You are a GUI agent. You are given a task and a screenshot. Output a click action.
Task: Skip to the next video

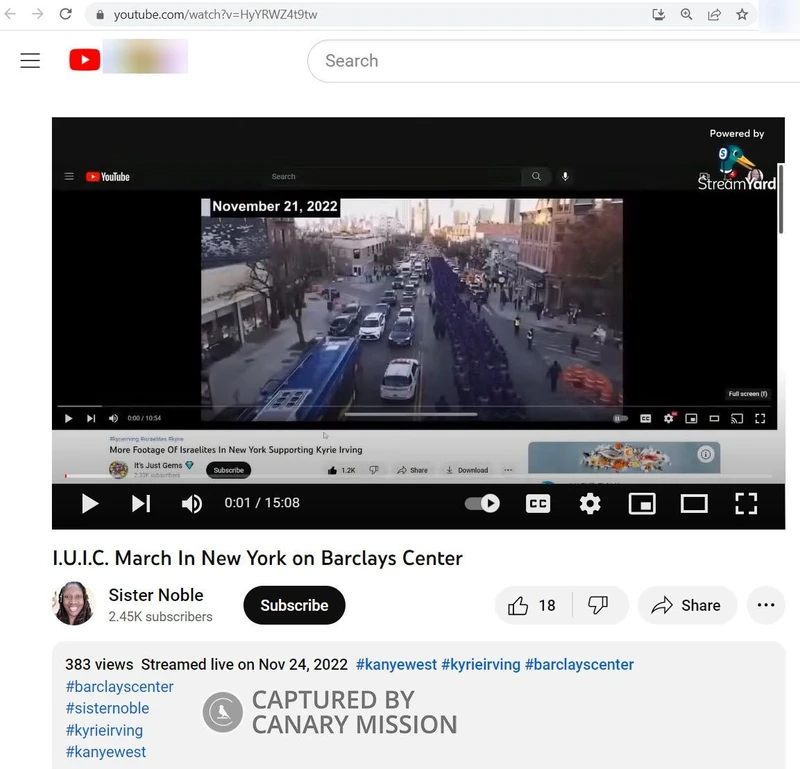(140, 503)
